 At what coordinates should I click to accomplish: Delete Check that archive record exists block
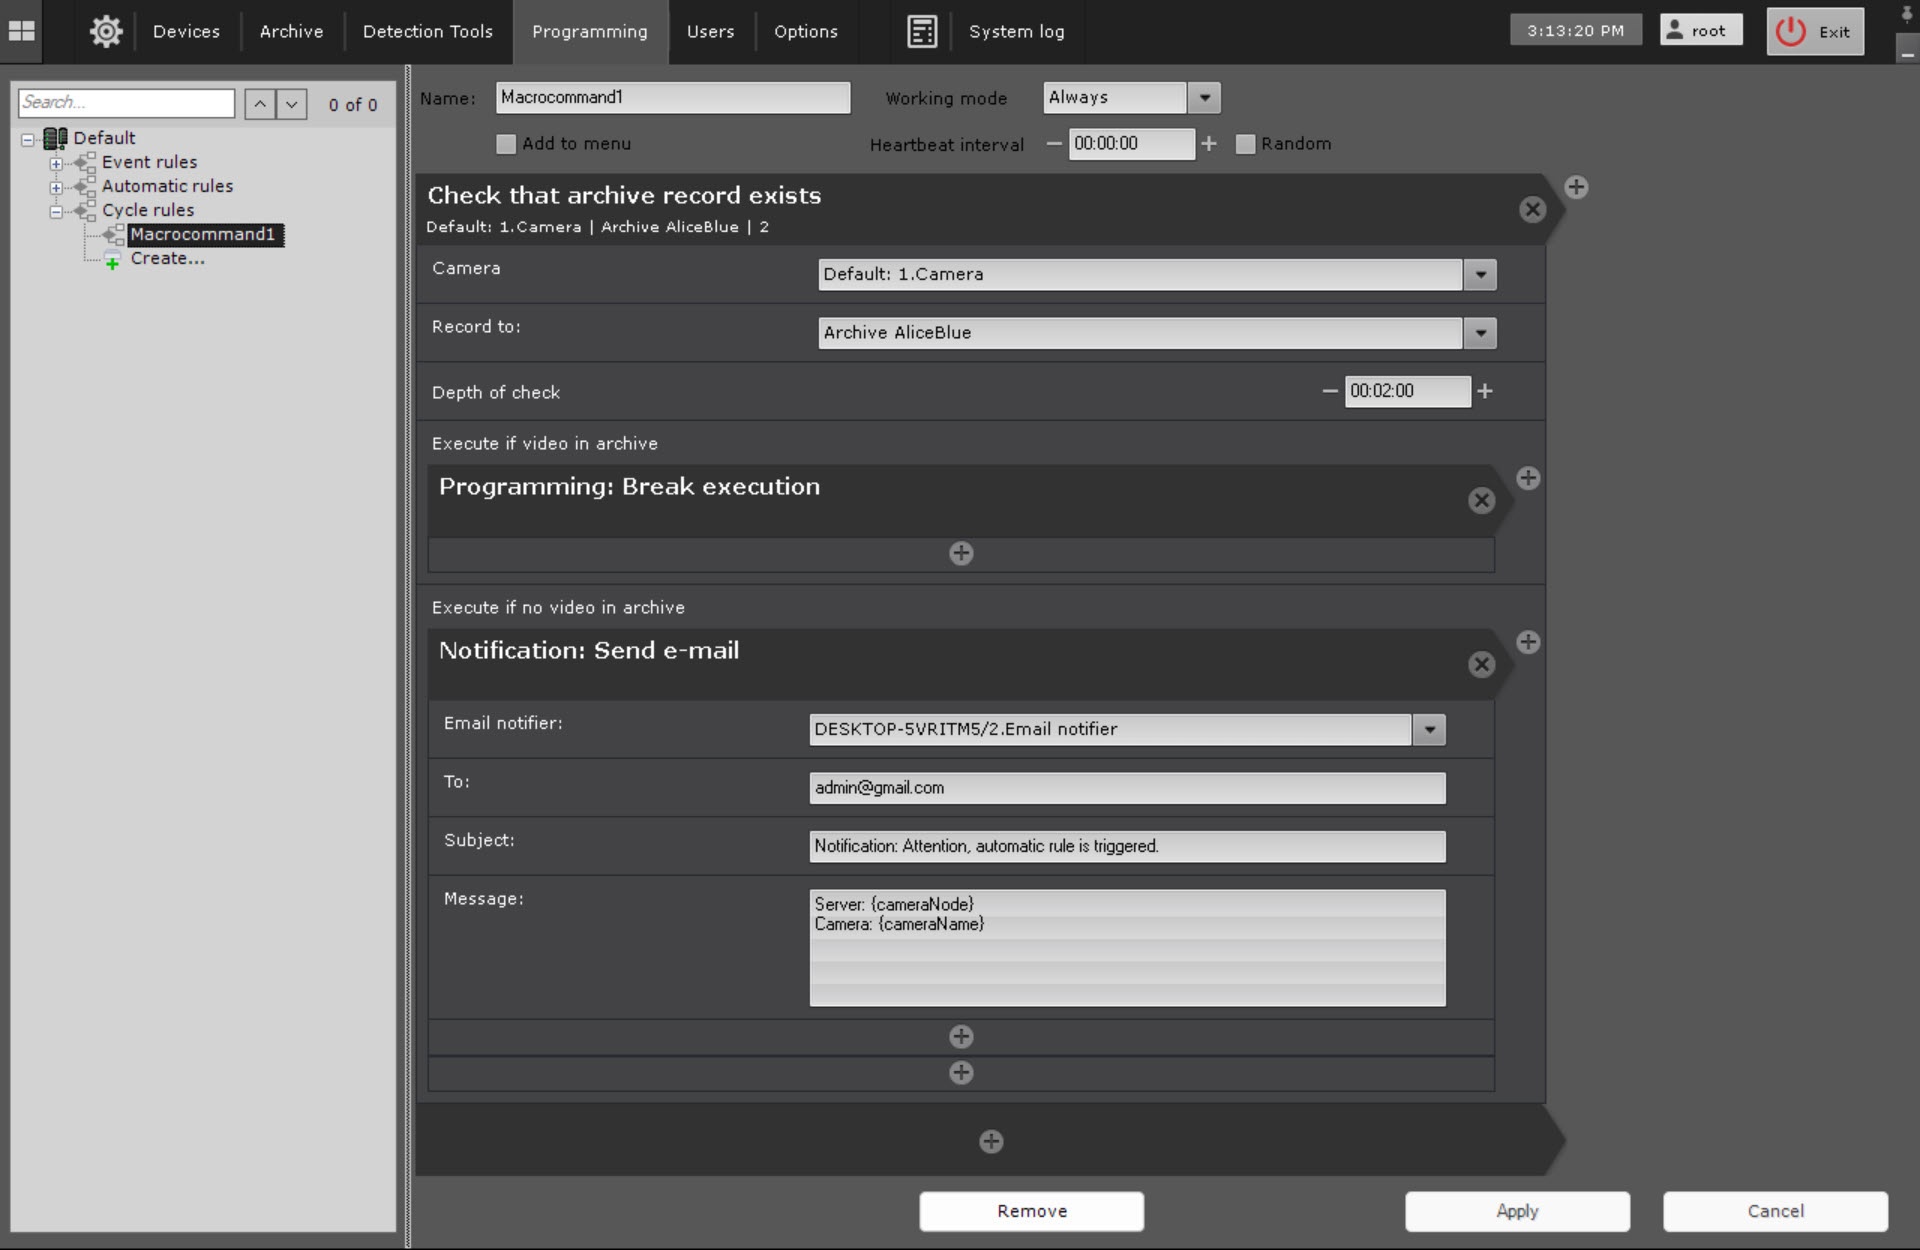(1532, 209)
